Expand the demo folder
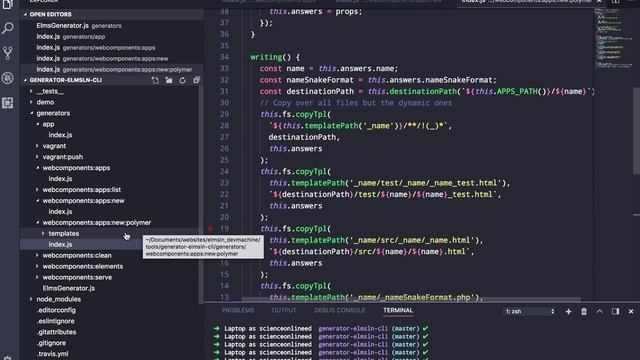640x360 pixels. point(45,102)
